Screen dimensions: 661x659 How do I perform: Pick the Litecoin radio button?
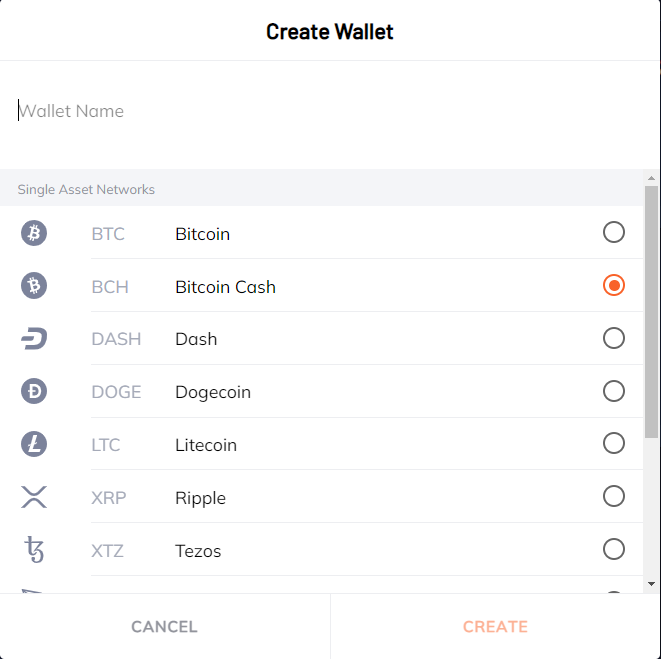613,443
